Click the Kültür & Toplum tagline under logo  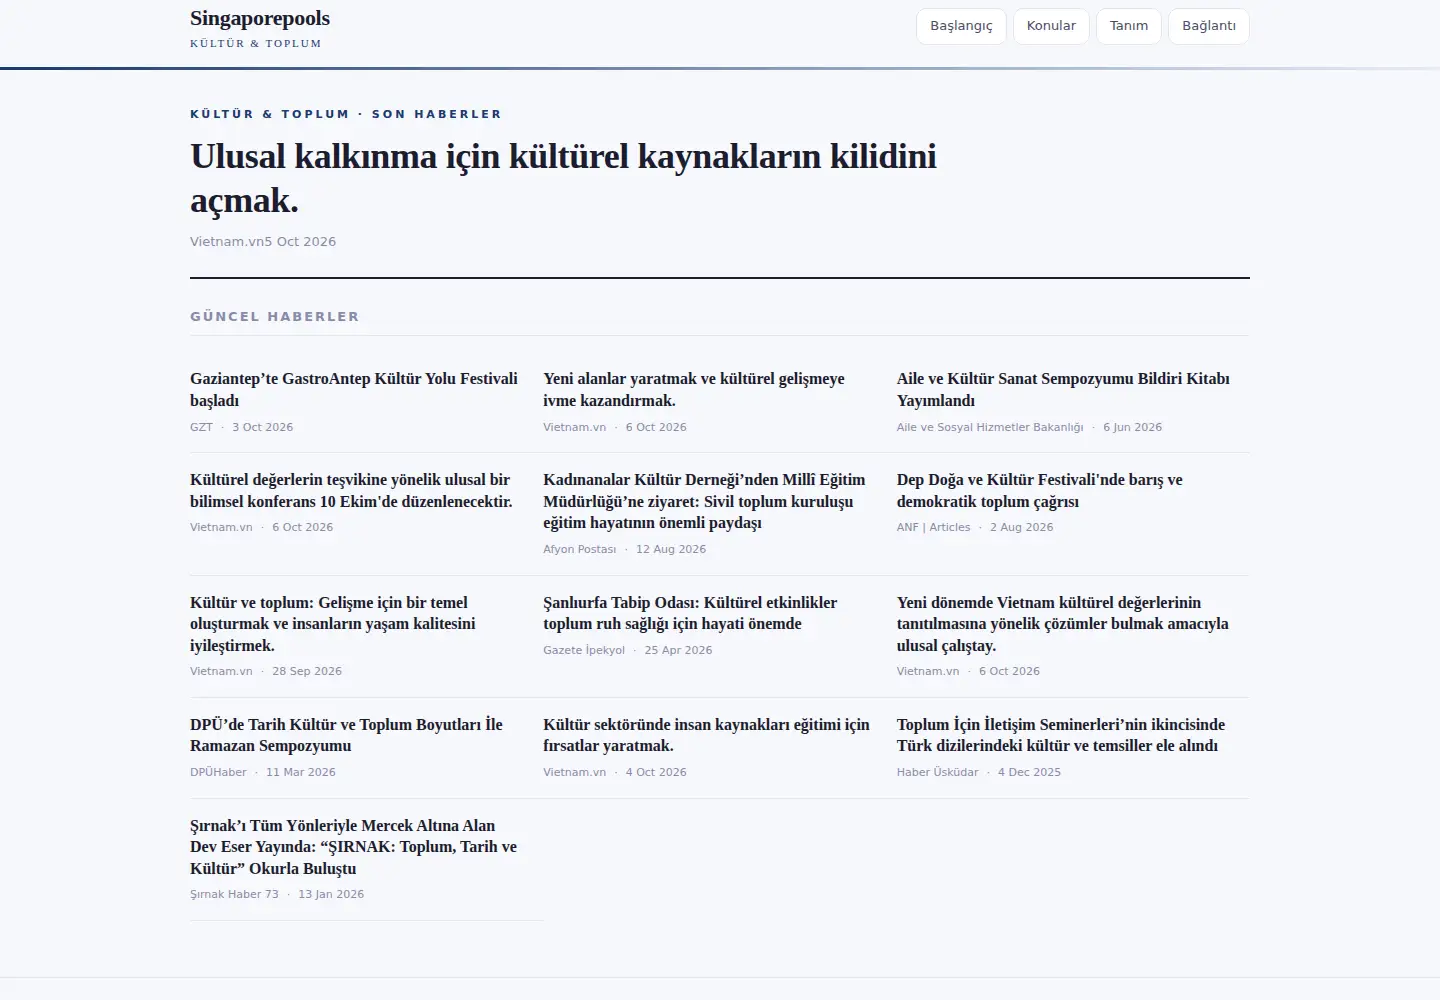[x=256, y=43]
